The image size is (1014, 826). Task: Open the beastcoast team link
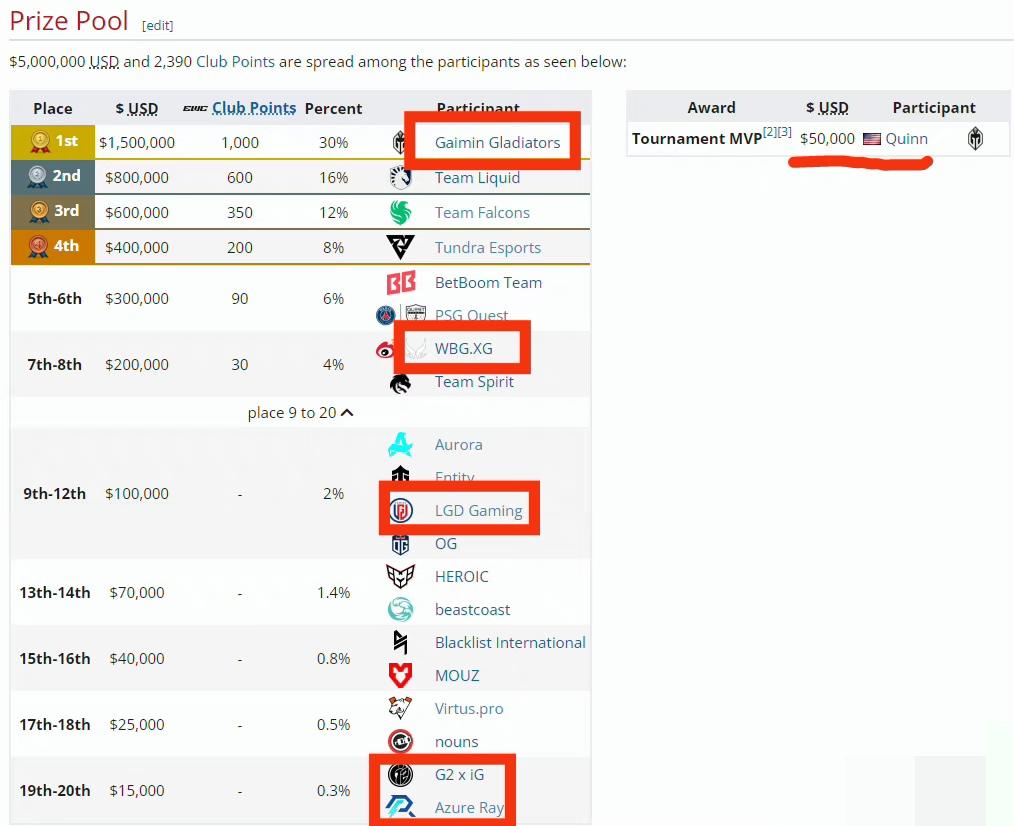473,610
